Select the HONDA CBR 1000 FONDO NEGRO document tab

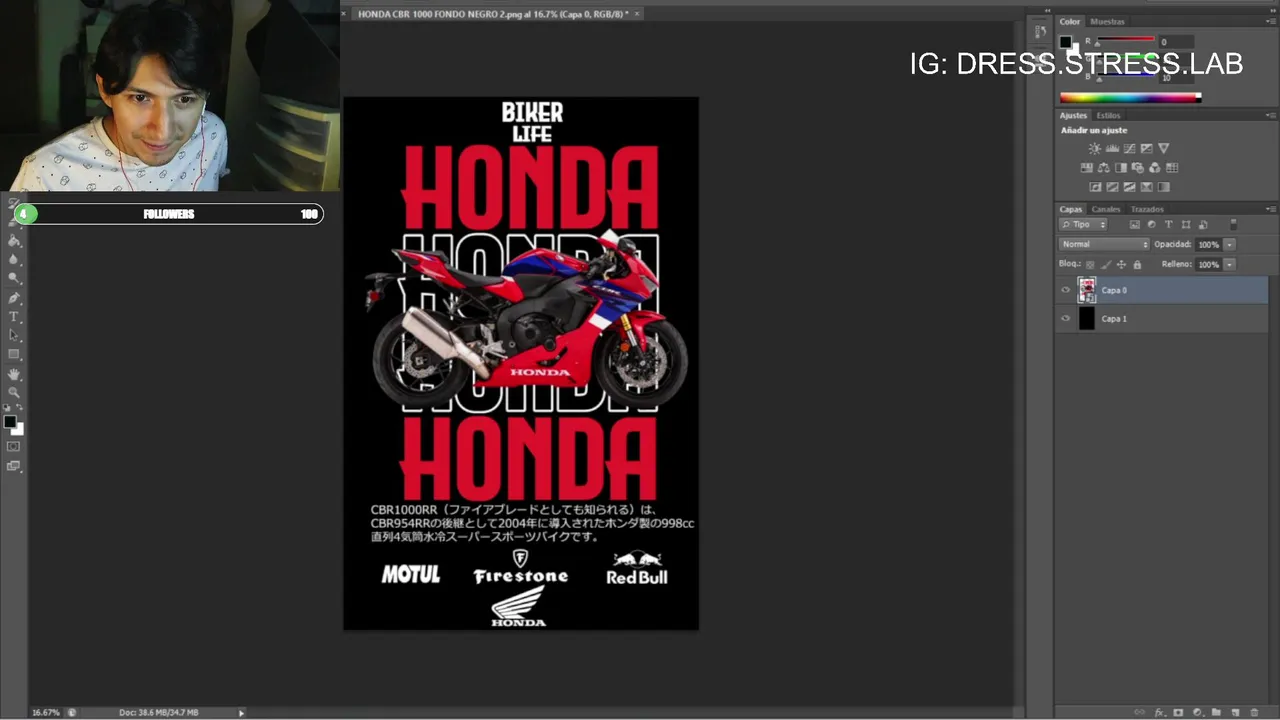[x=492, y=14]
